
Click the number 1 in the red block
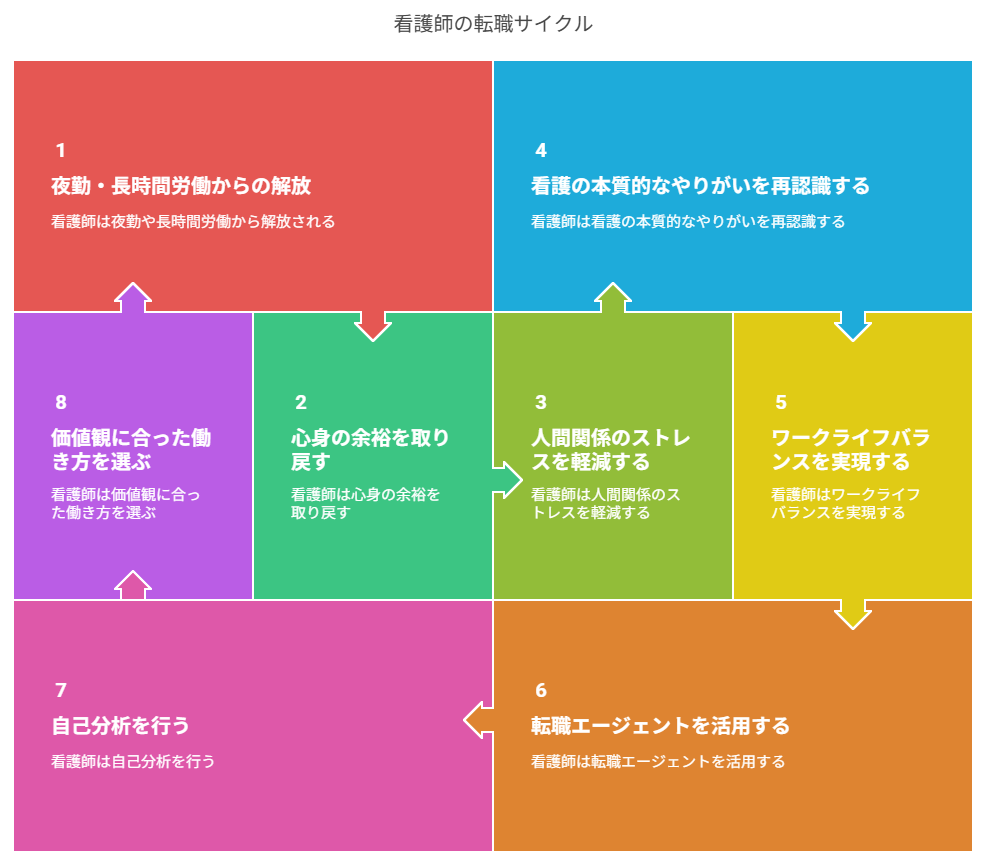click(60, 150)
